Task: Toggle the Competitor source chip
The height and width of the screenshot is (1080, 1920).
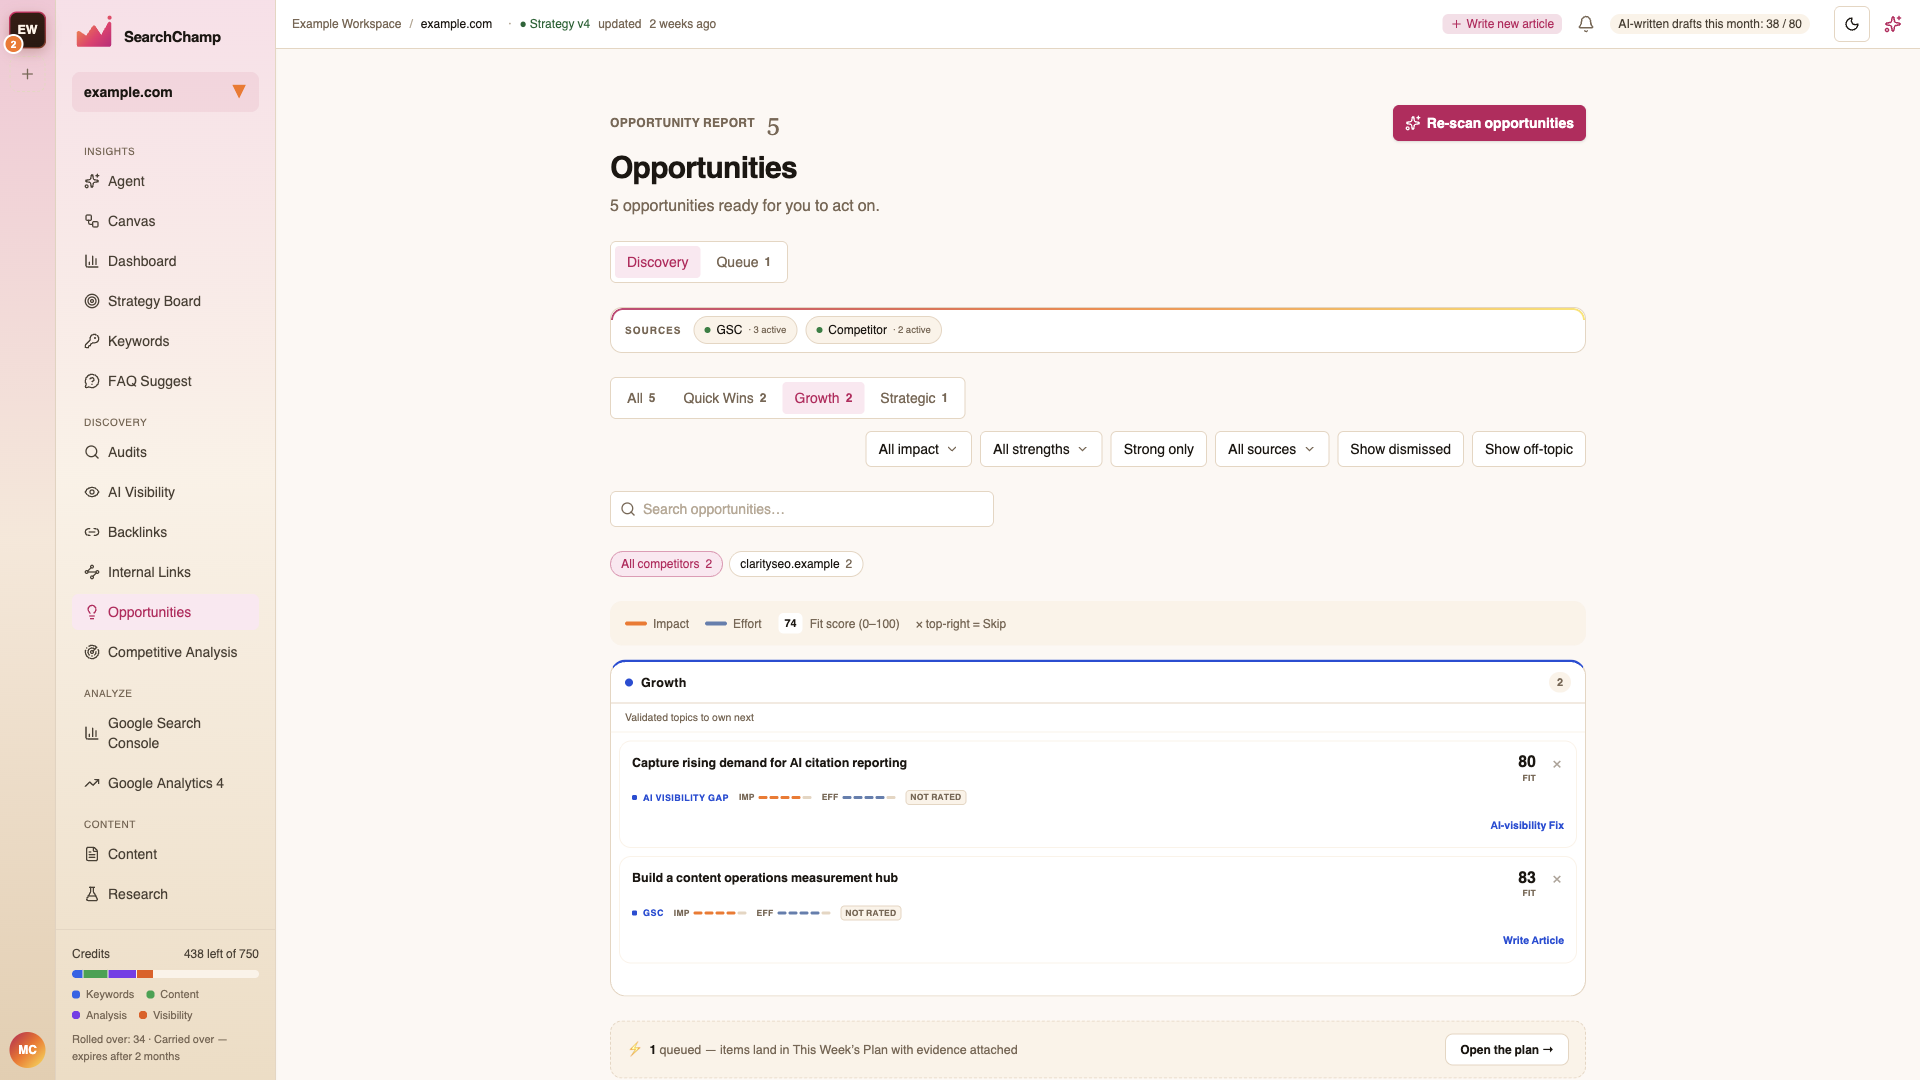Action: pyautogui.click(x=873, y=330)
